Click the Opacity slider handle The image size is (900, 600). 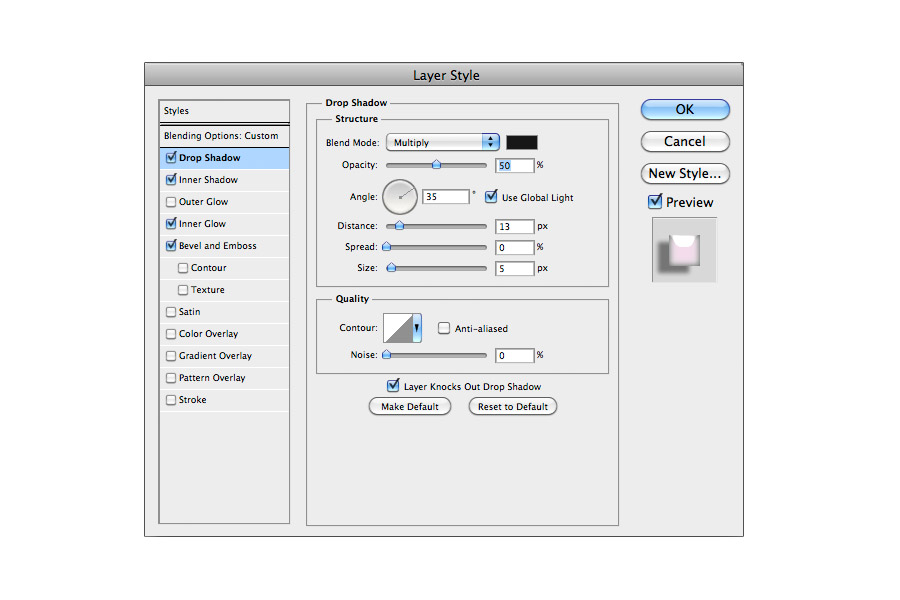click(x=436, y=165)
